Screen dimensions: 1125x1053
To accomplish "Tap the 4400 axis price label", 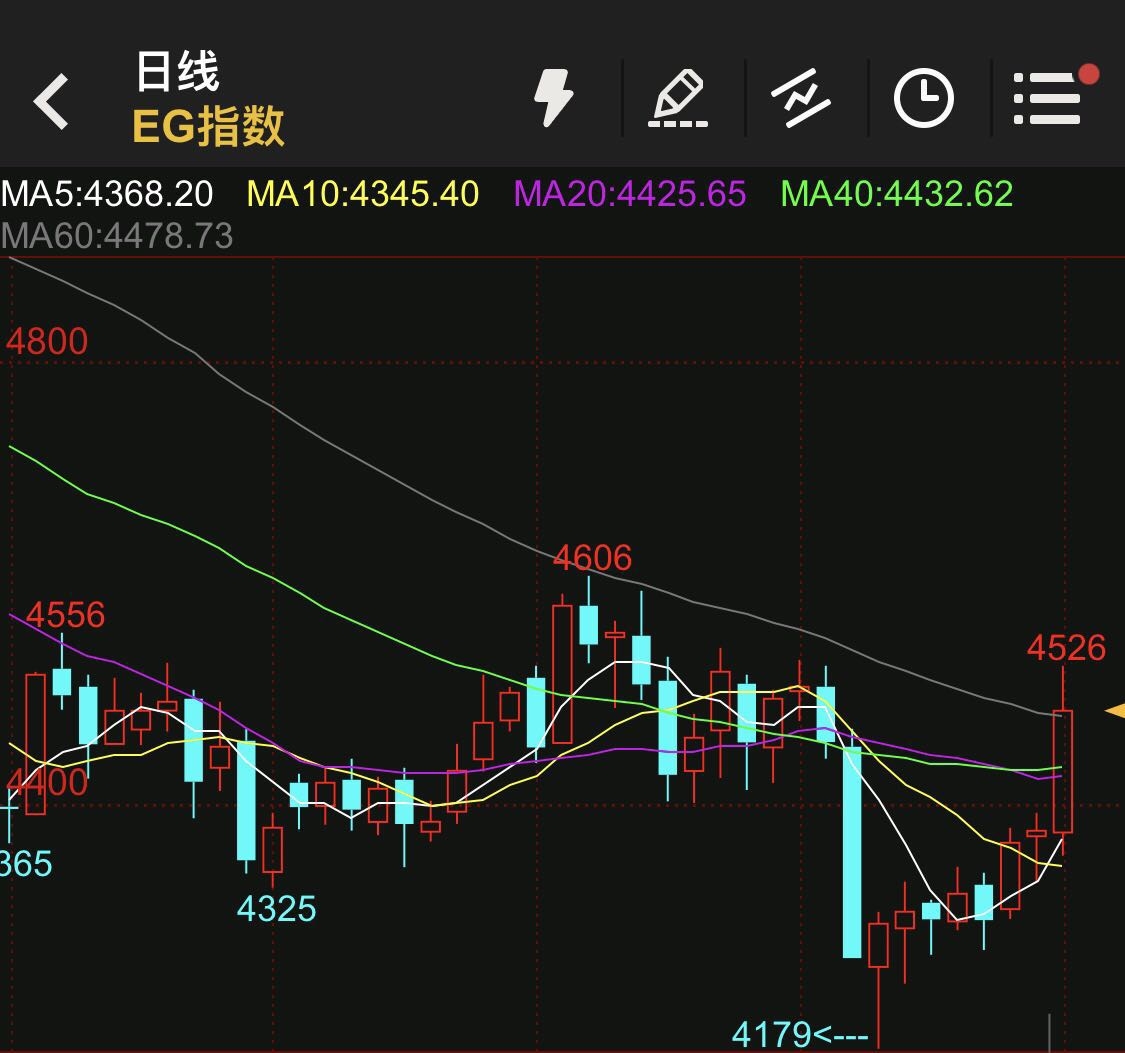I will point(47,782).
